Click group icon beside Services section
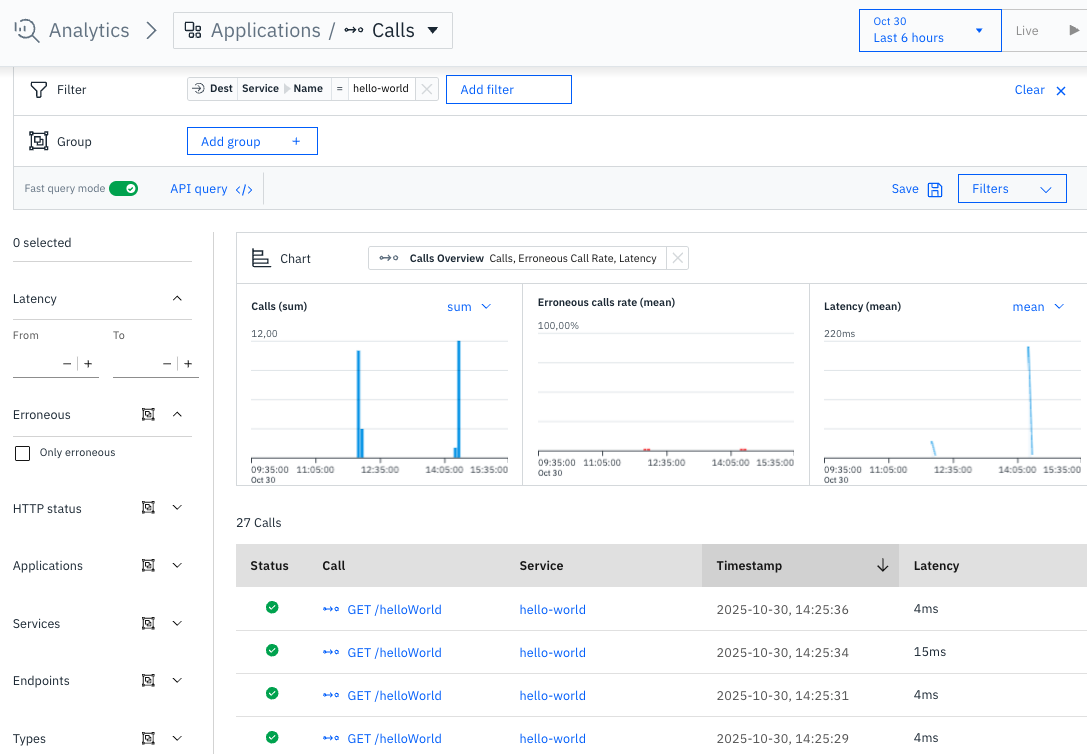The height and width of the screenshot is (754, 1087). tap(148, 623)
